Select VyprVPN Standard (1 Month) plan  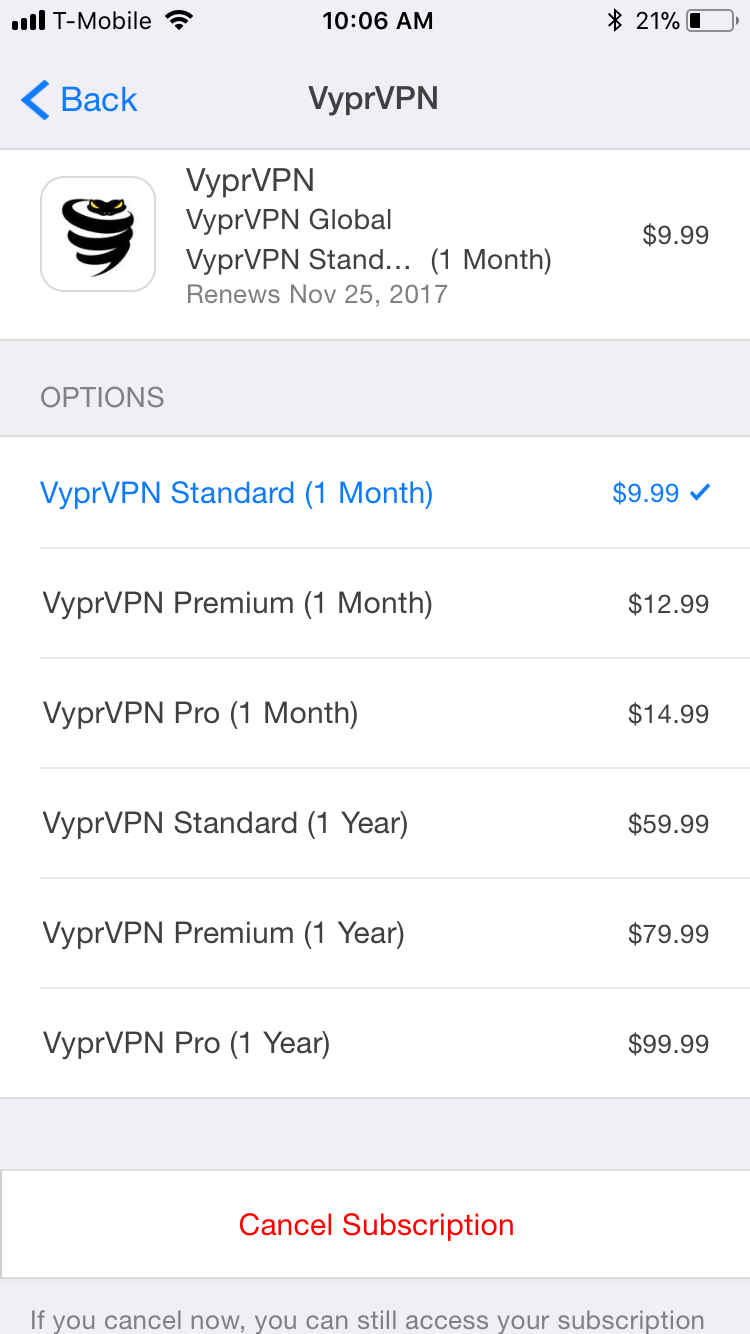(x=237, y=493)
